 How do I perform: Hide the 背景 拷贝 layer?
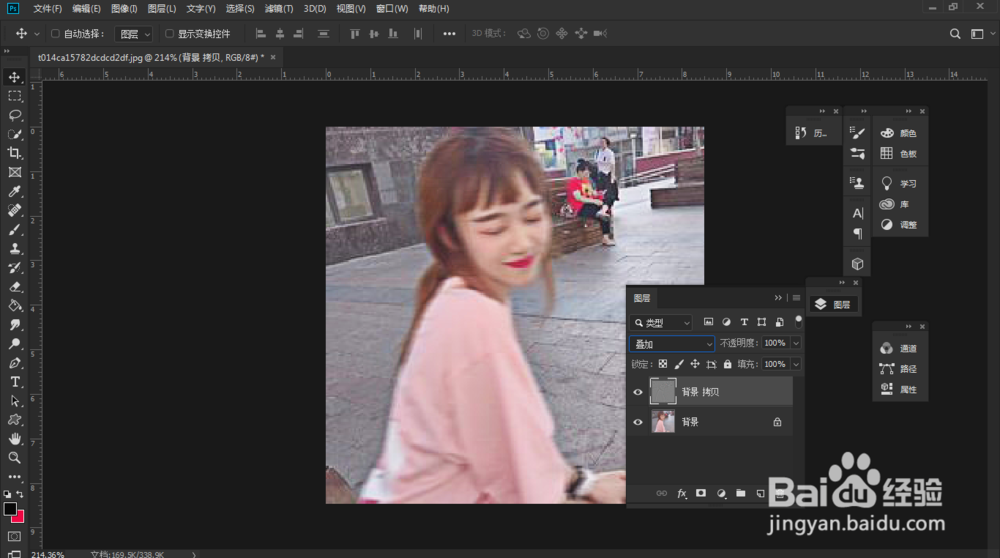pos(638,392)
